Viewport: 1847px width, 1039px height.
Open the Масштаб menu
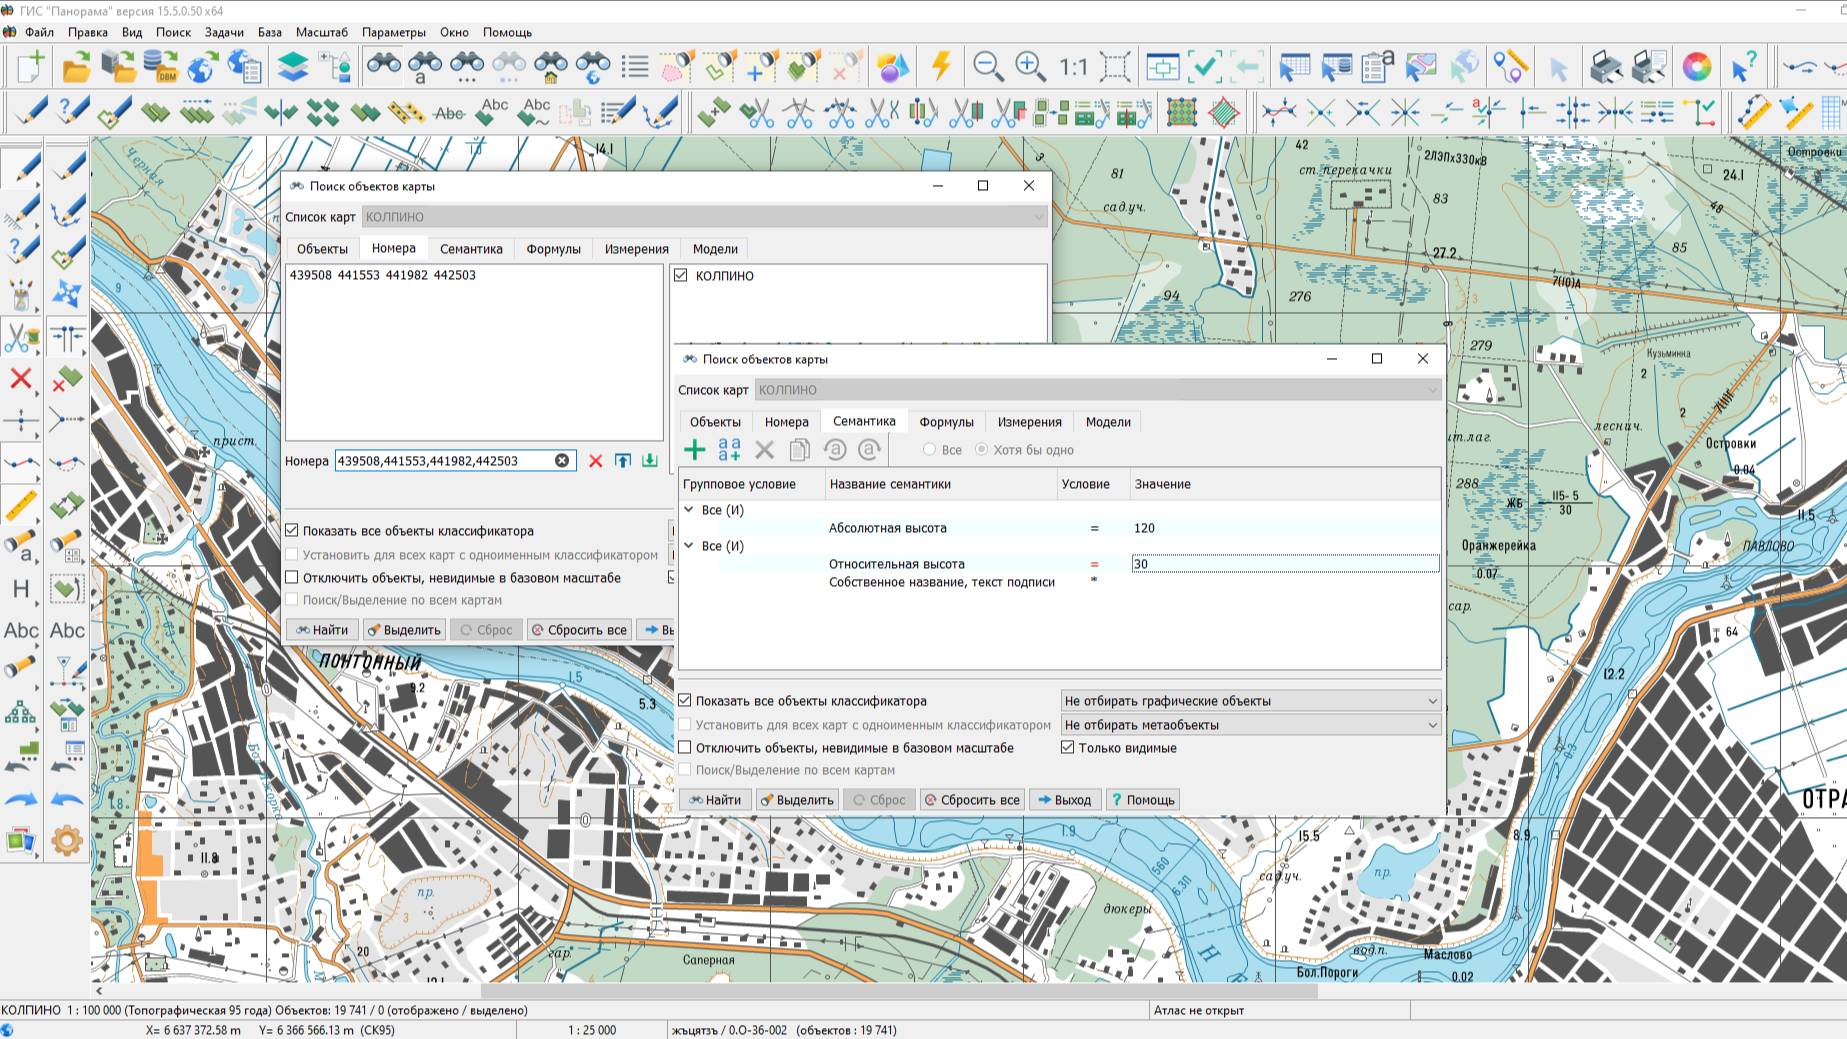coord(321,32)
